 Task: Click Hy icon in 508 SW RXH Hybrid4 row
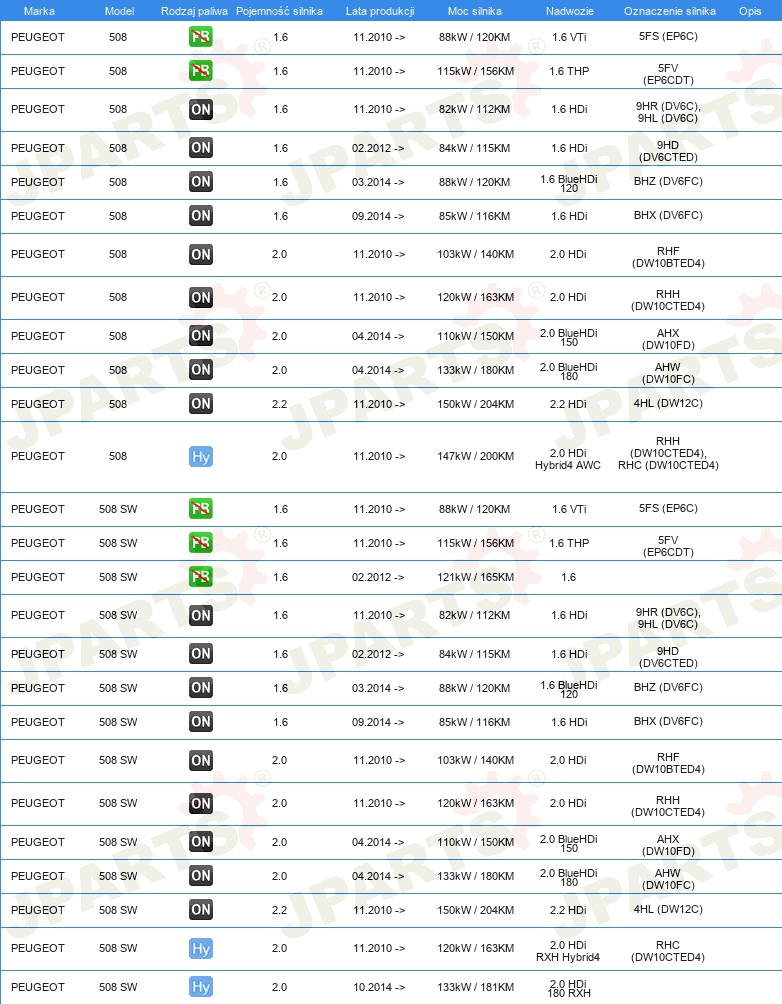[200, 948]
